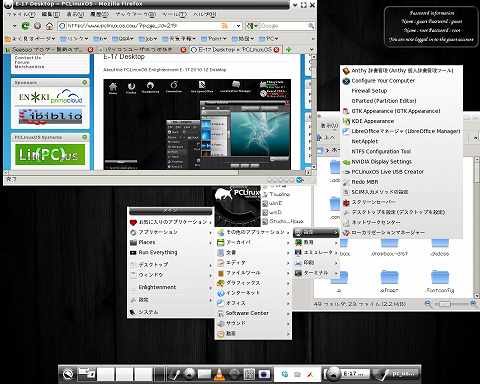This screenshot has width=480, height=384.
Task: Open the PC bookmark folder
Action: [x=268, y=39]
